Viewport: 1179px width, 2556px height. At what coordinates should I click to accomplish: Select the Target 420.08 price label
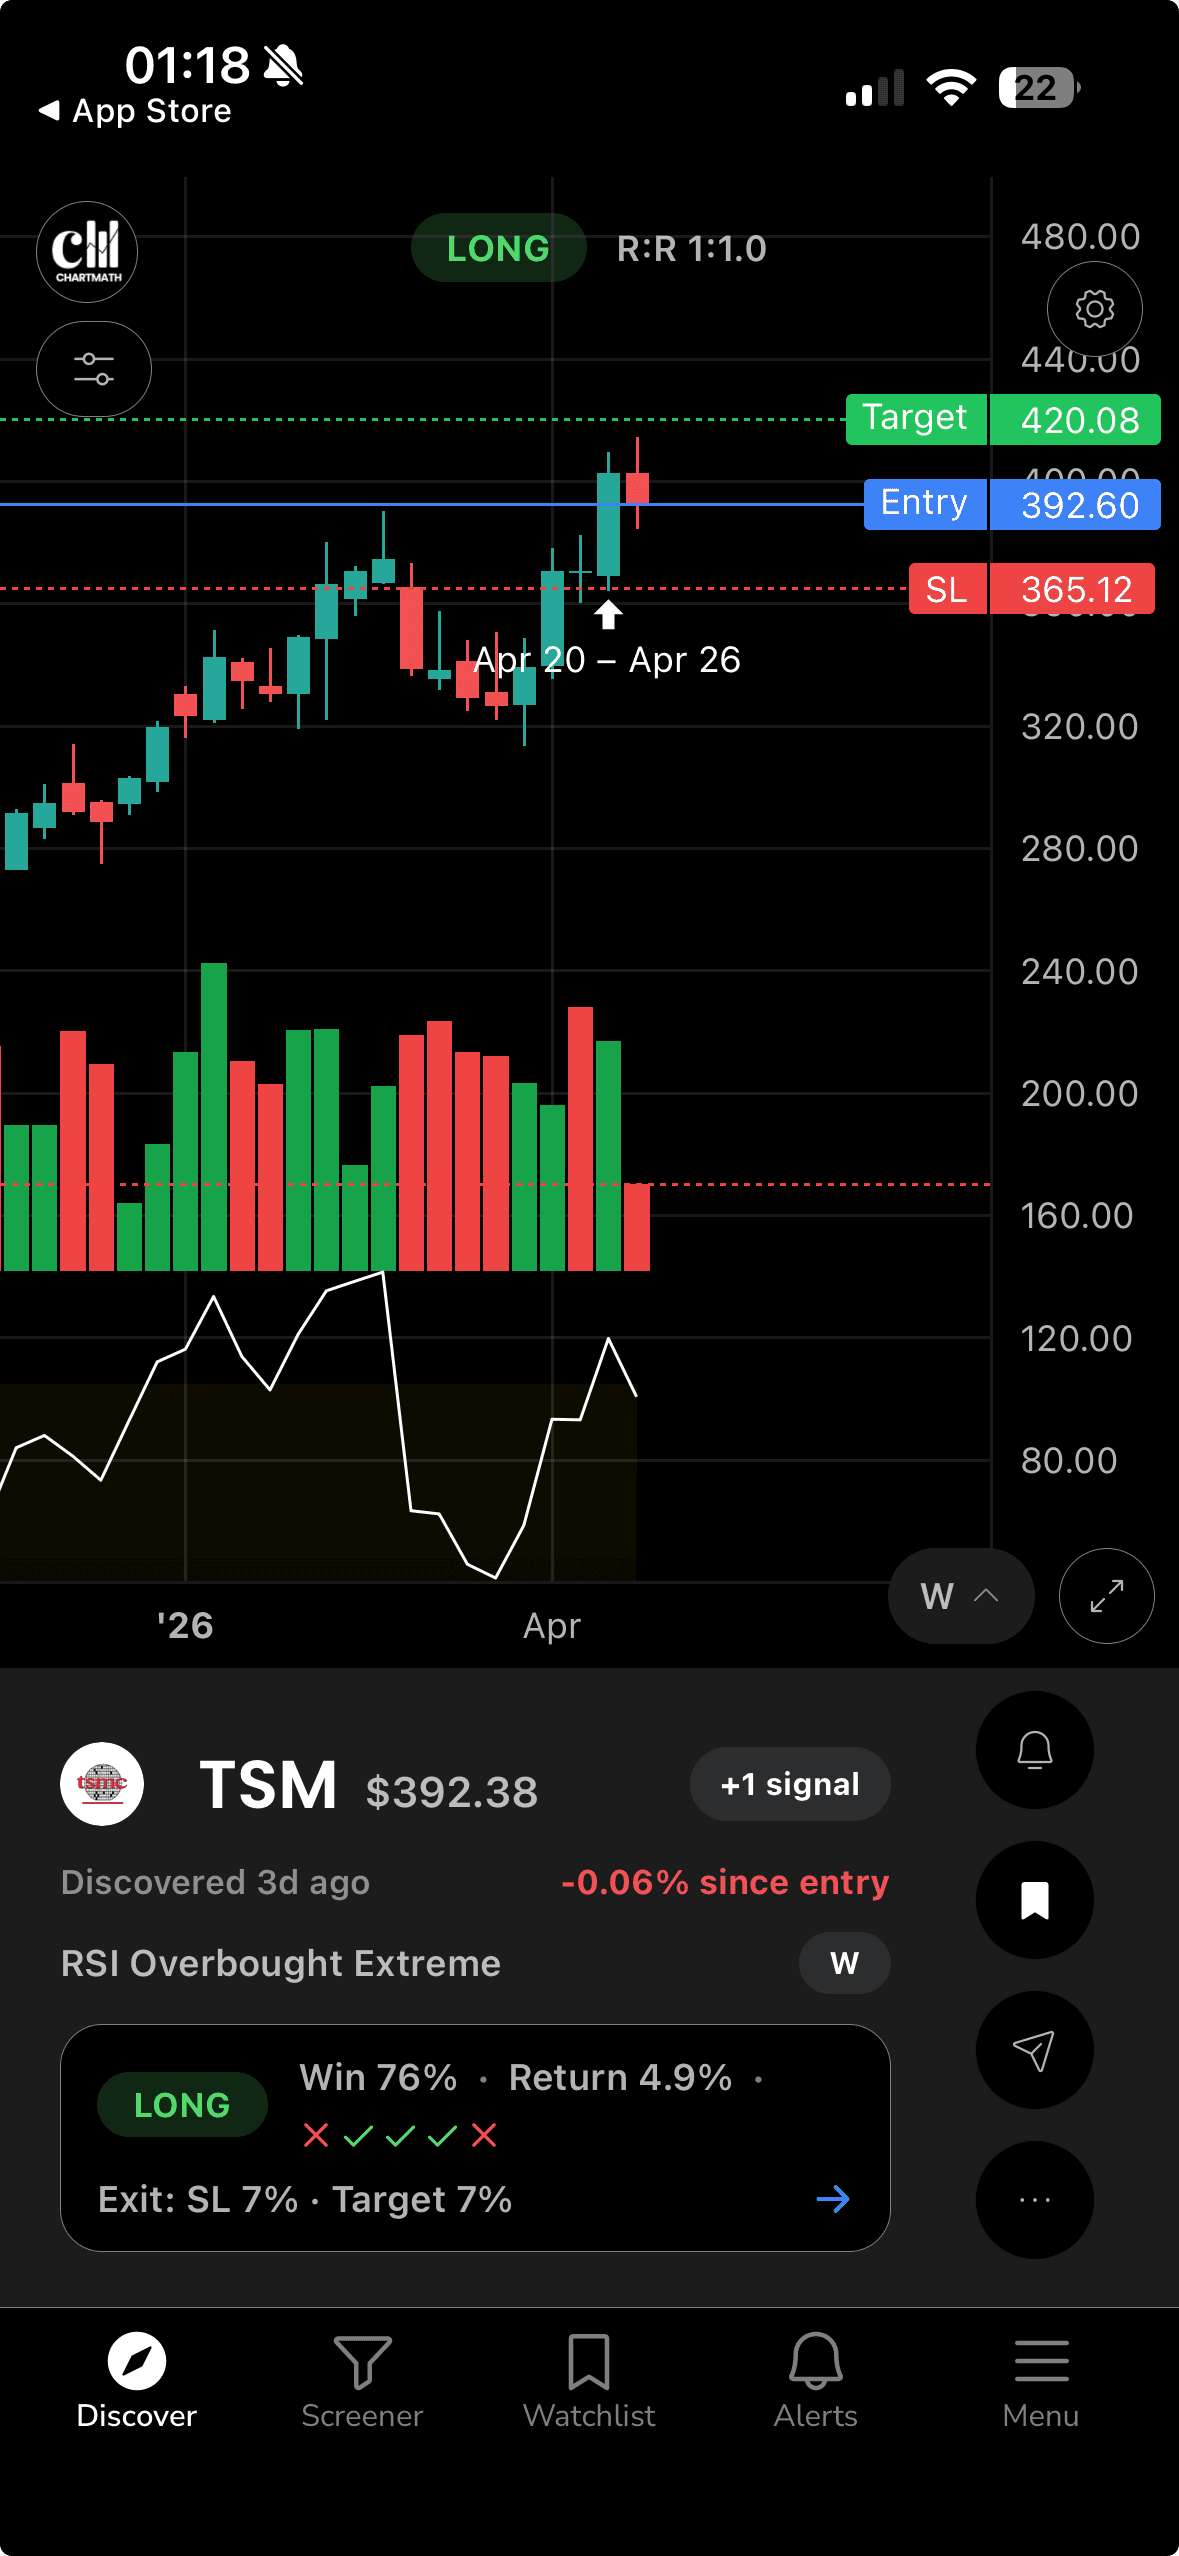1003,419
